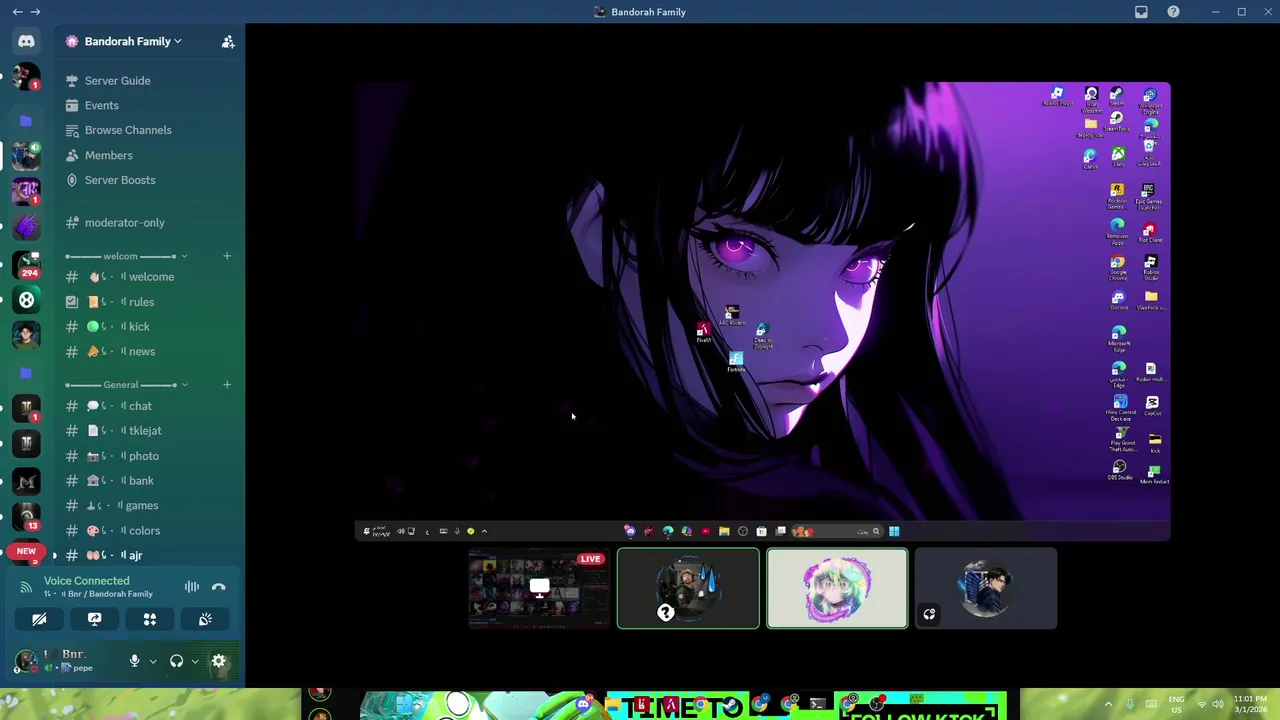Open headphone output options chevron
Screen dimensions: 1280x720
[x=195, y=661]
